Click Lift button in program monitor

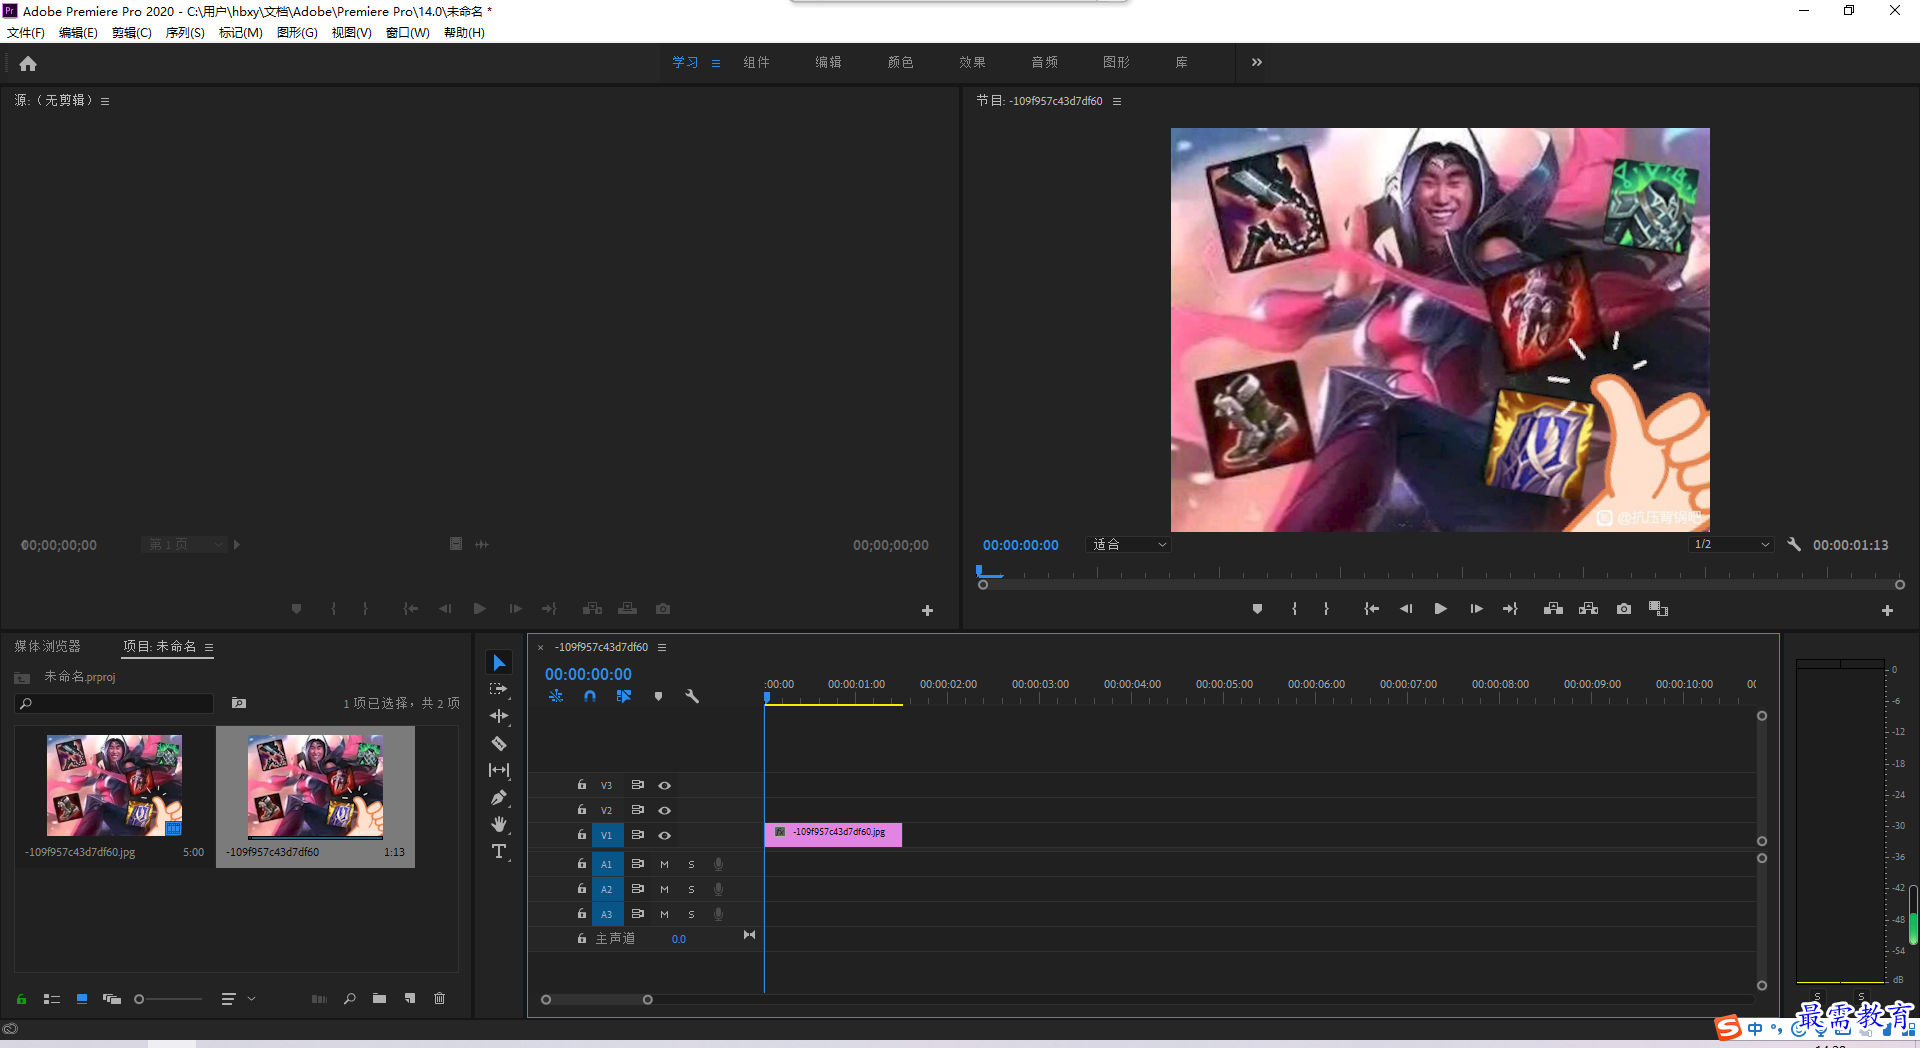coord(1553,608)
